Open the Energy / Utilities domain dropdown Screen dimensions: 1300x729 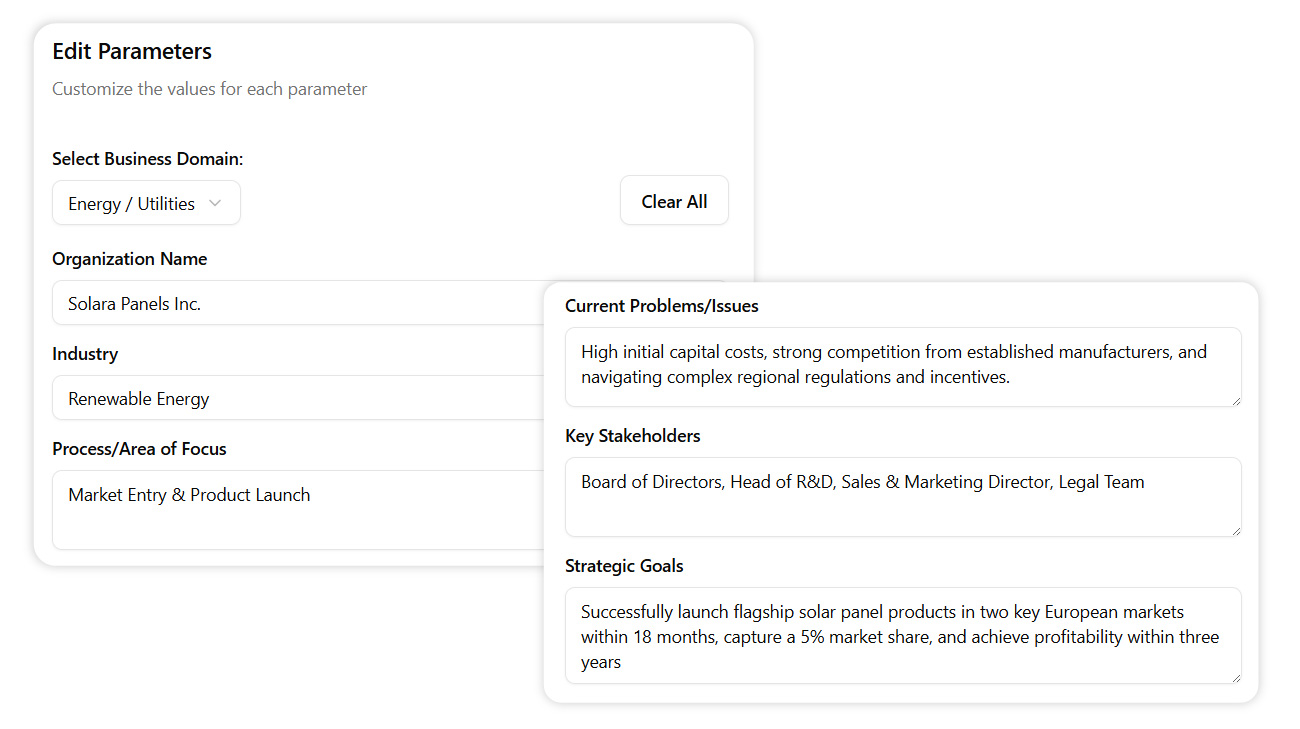pyautogui.click(x=146, y=203)
